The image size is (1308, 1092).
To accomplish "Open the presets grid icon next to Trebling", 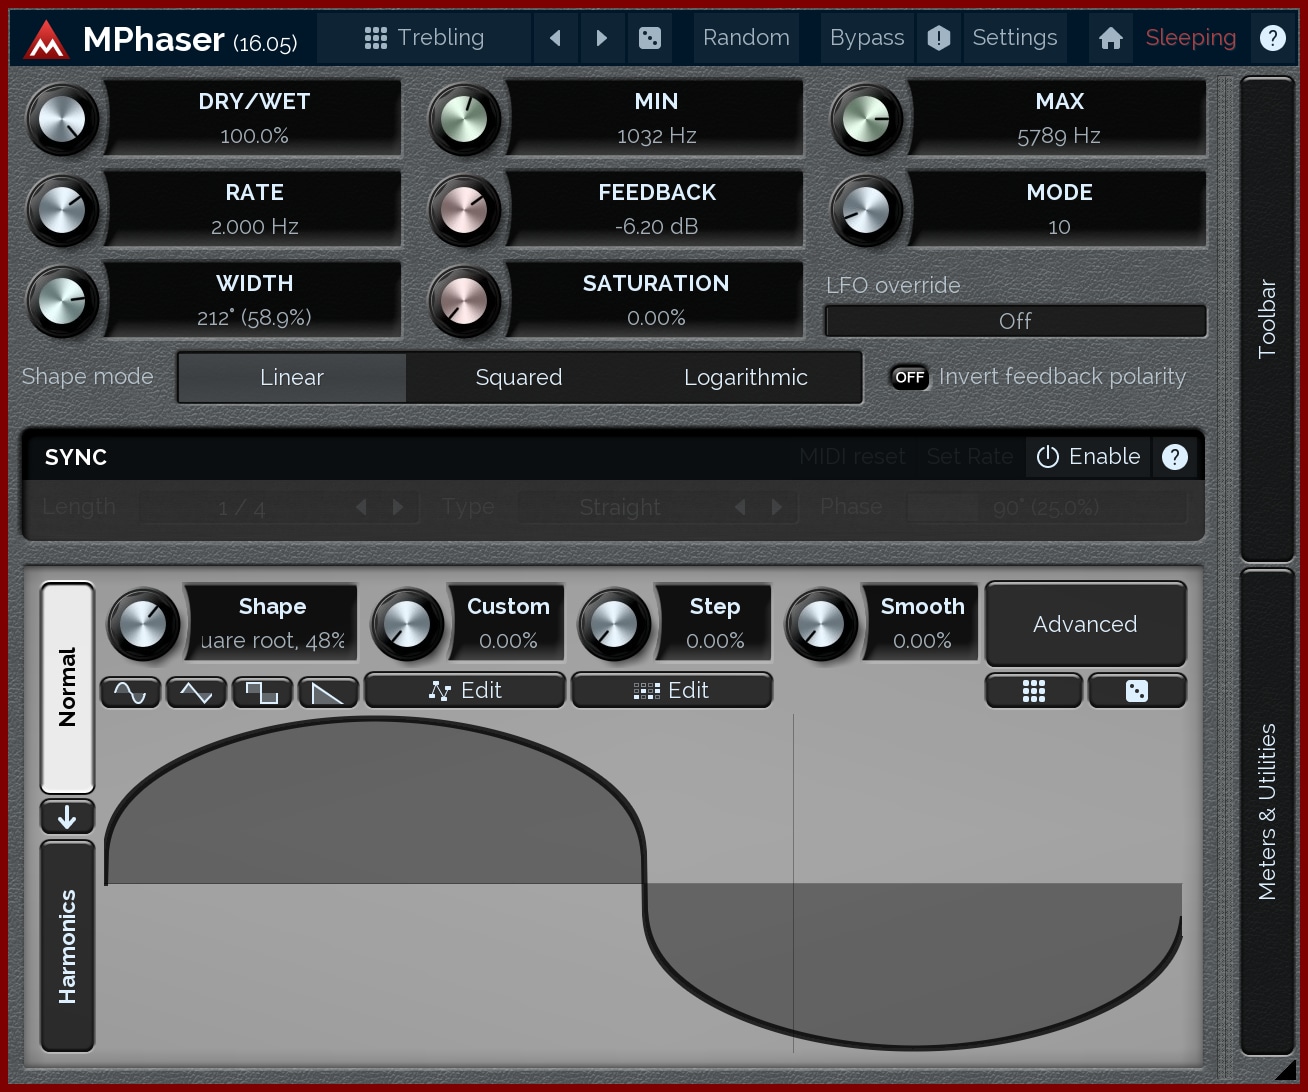I will pyautogui.click(x=376, y=38).
